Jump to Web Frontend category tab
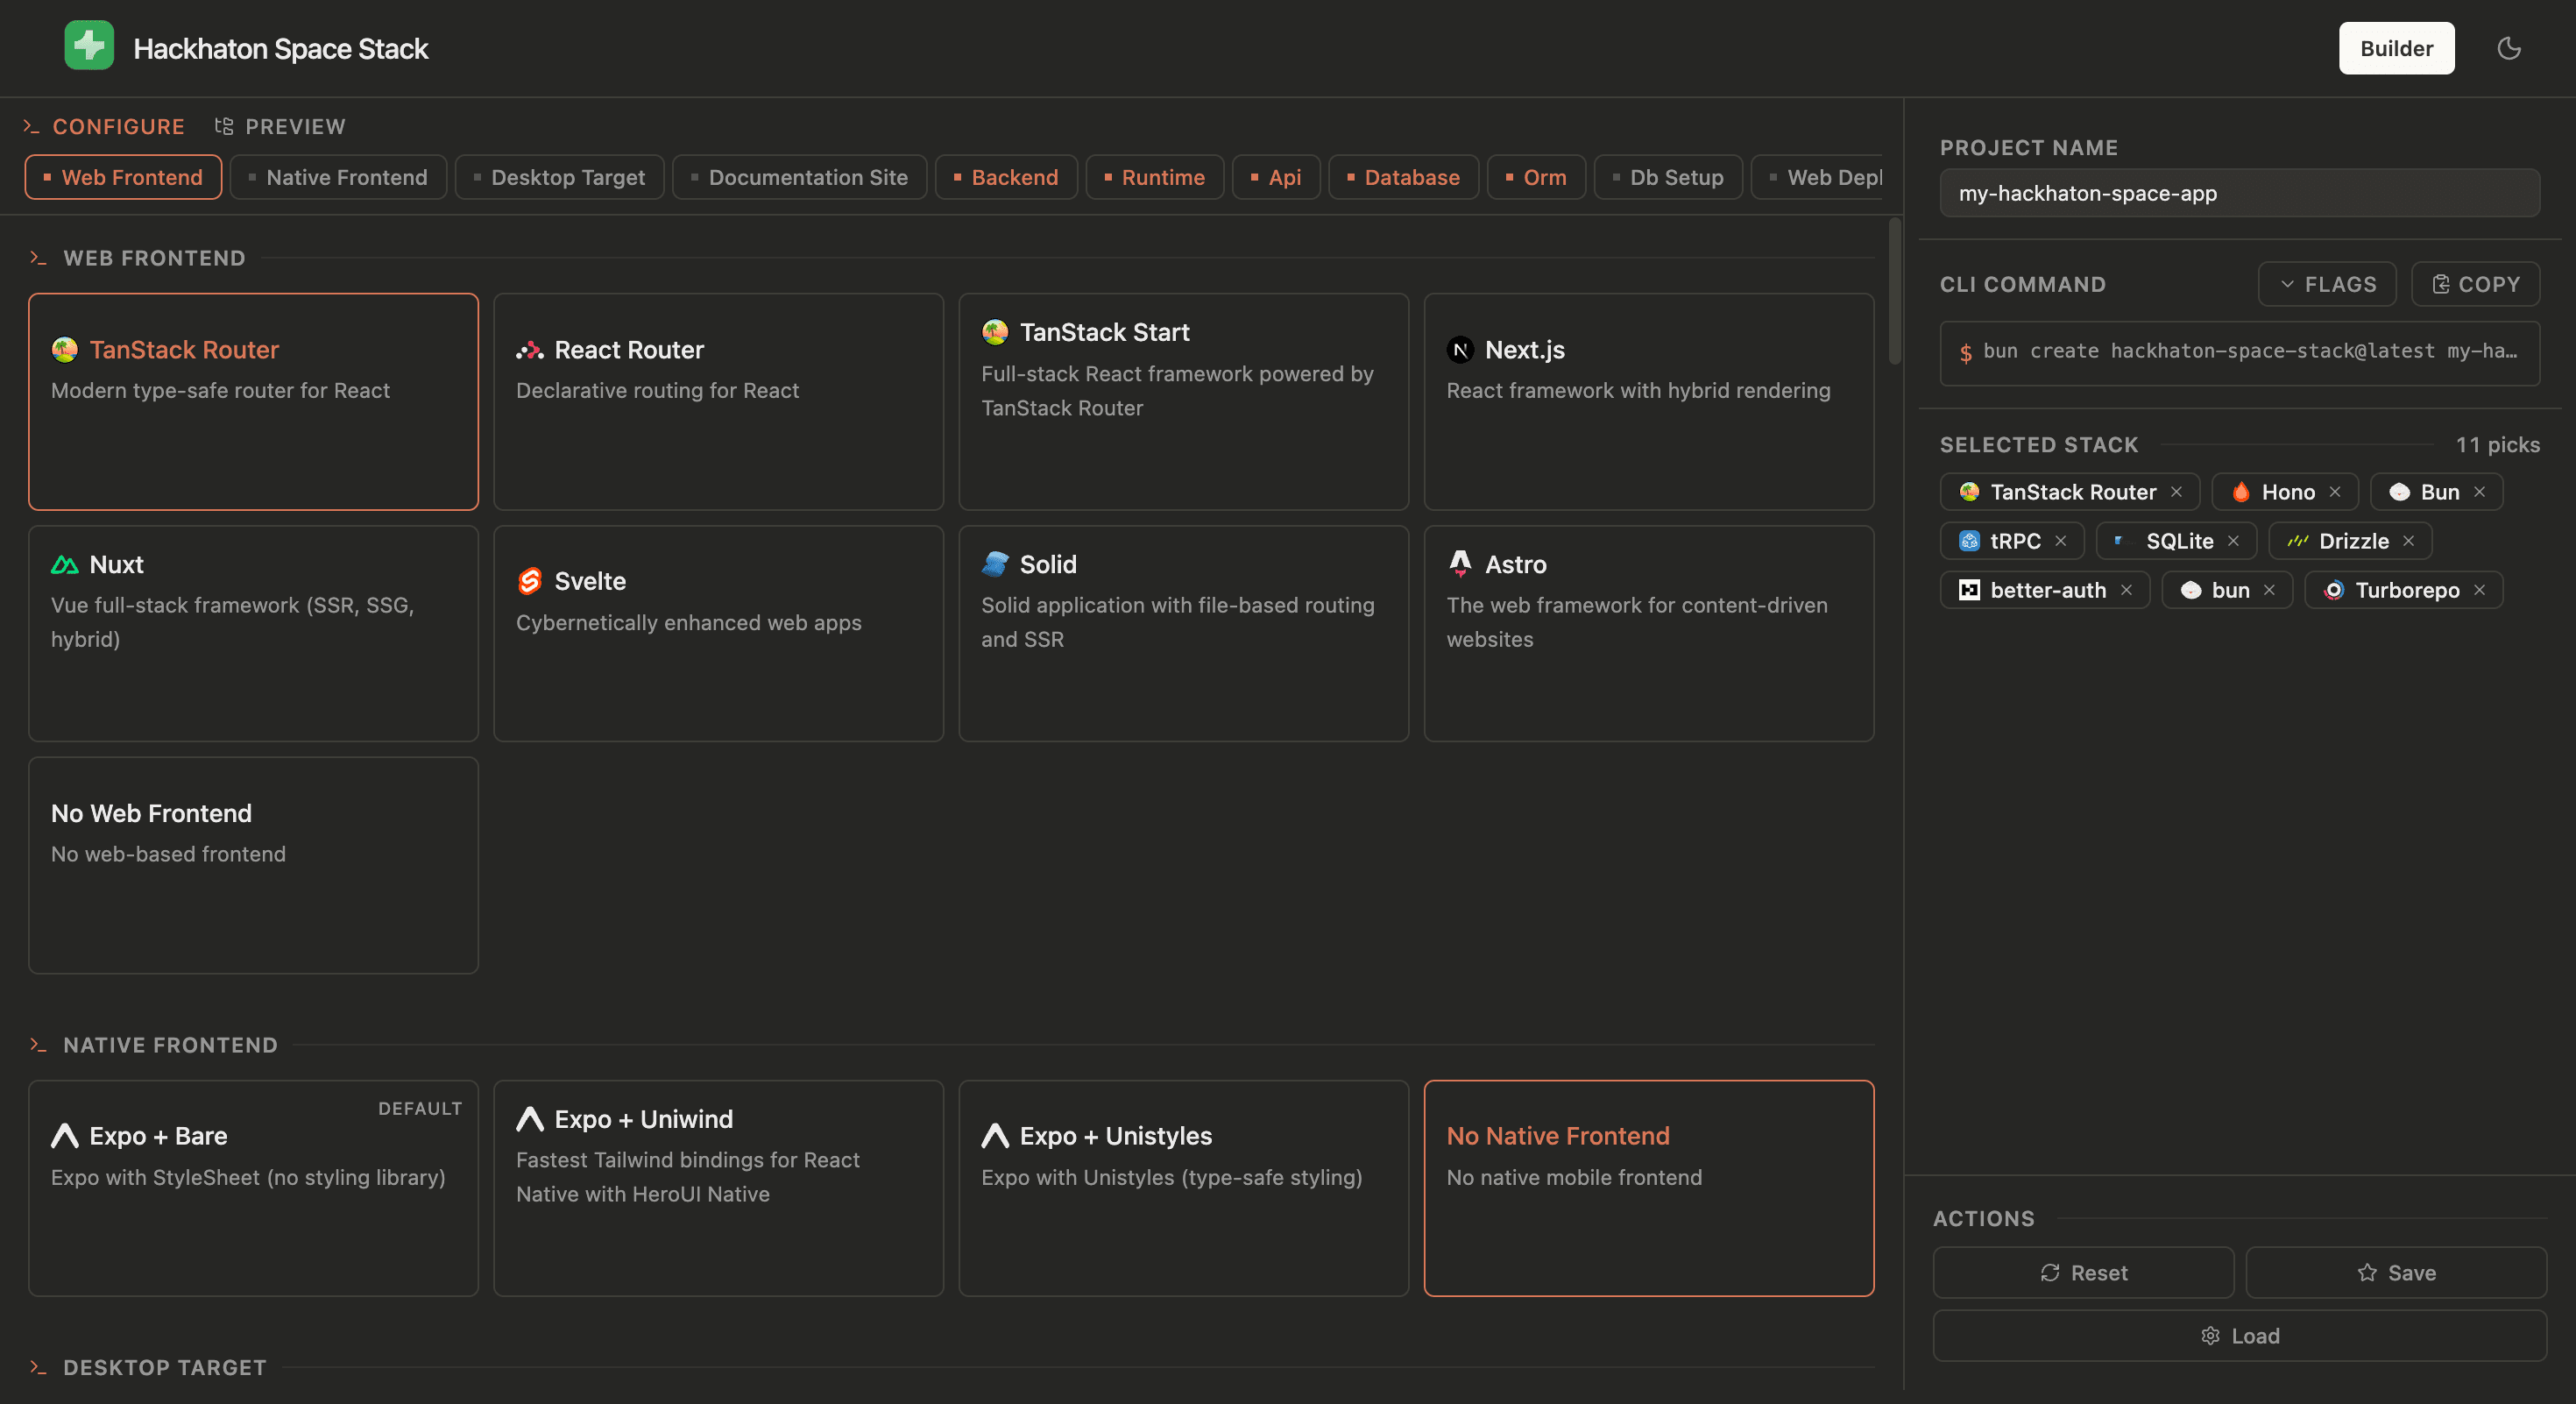 click(123, 177)
